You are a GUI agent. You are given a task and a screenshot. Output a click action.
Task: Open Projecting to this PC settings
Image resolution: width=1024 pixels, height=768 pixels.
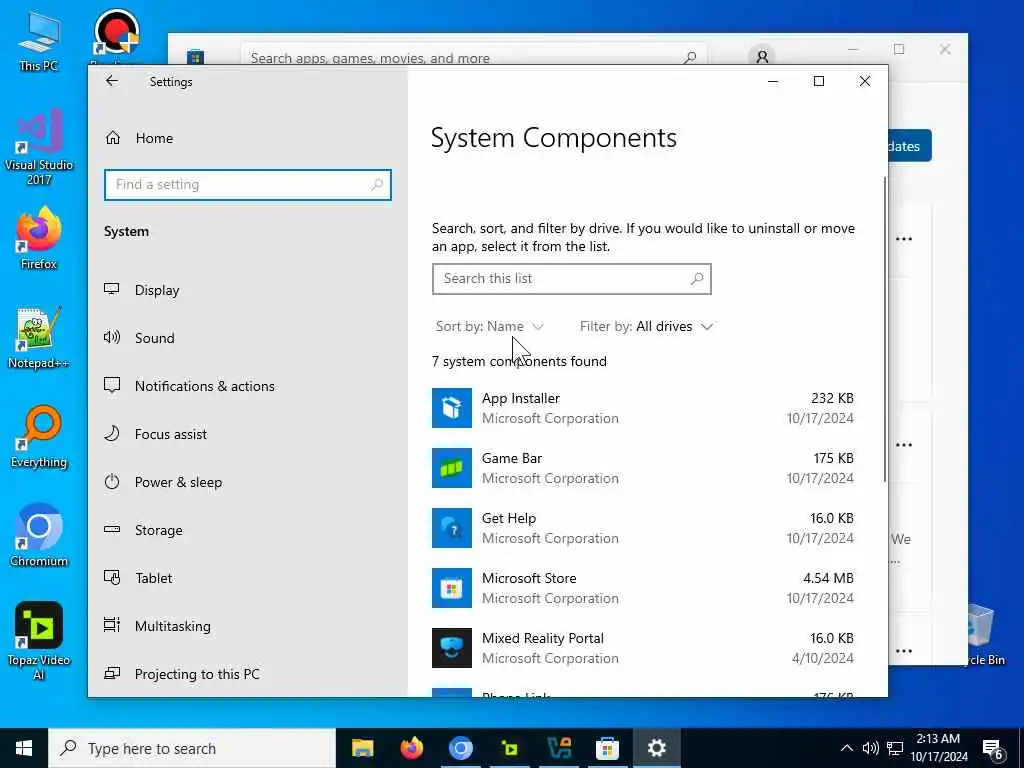tap(197, 674)
